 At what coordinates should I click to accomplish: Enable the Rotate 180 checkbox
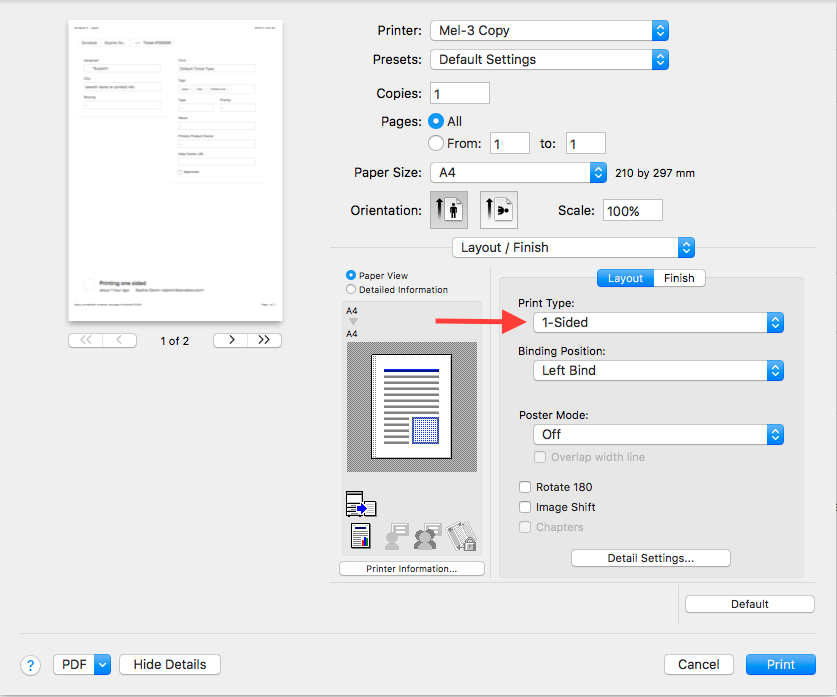tap(525, 487)
